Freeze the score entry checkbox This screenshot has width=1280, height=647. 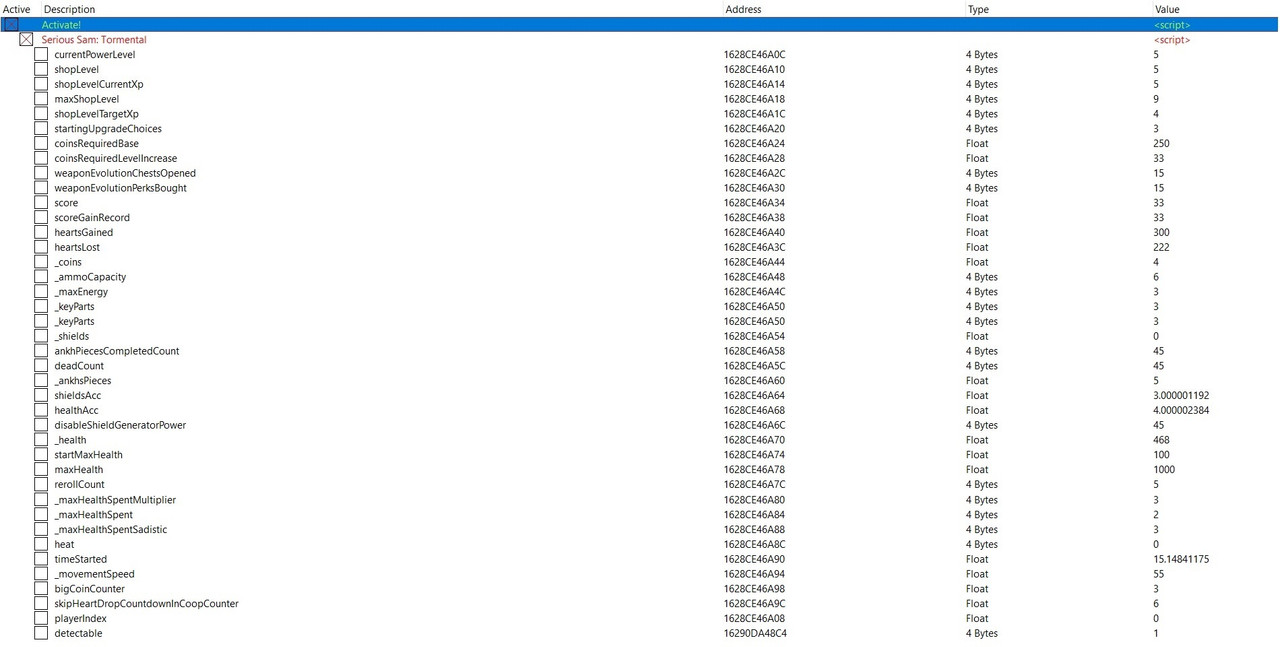(x=41, y=202)
